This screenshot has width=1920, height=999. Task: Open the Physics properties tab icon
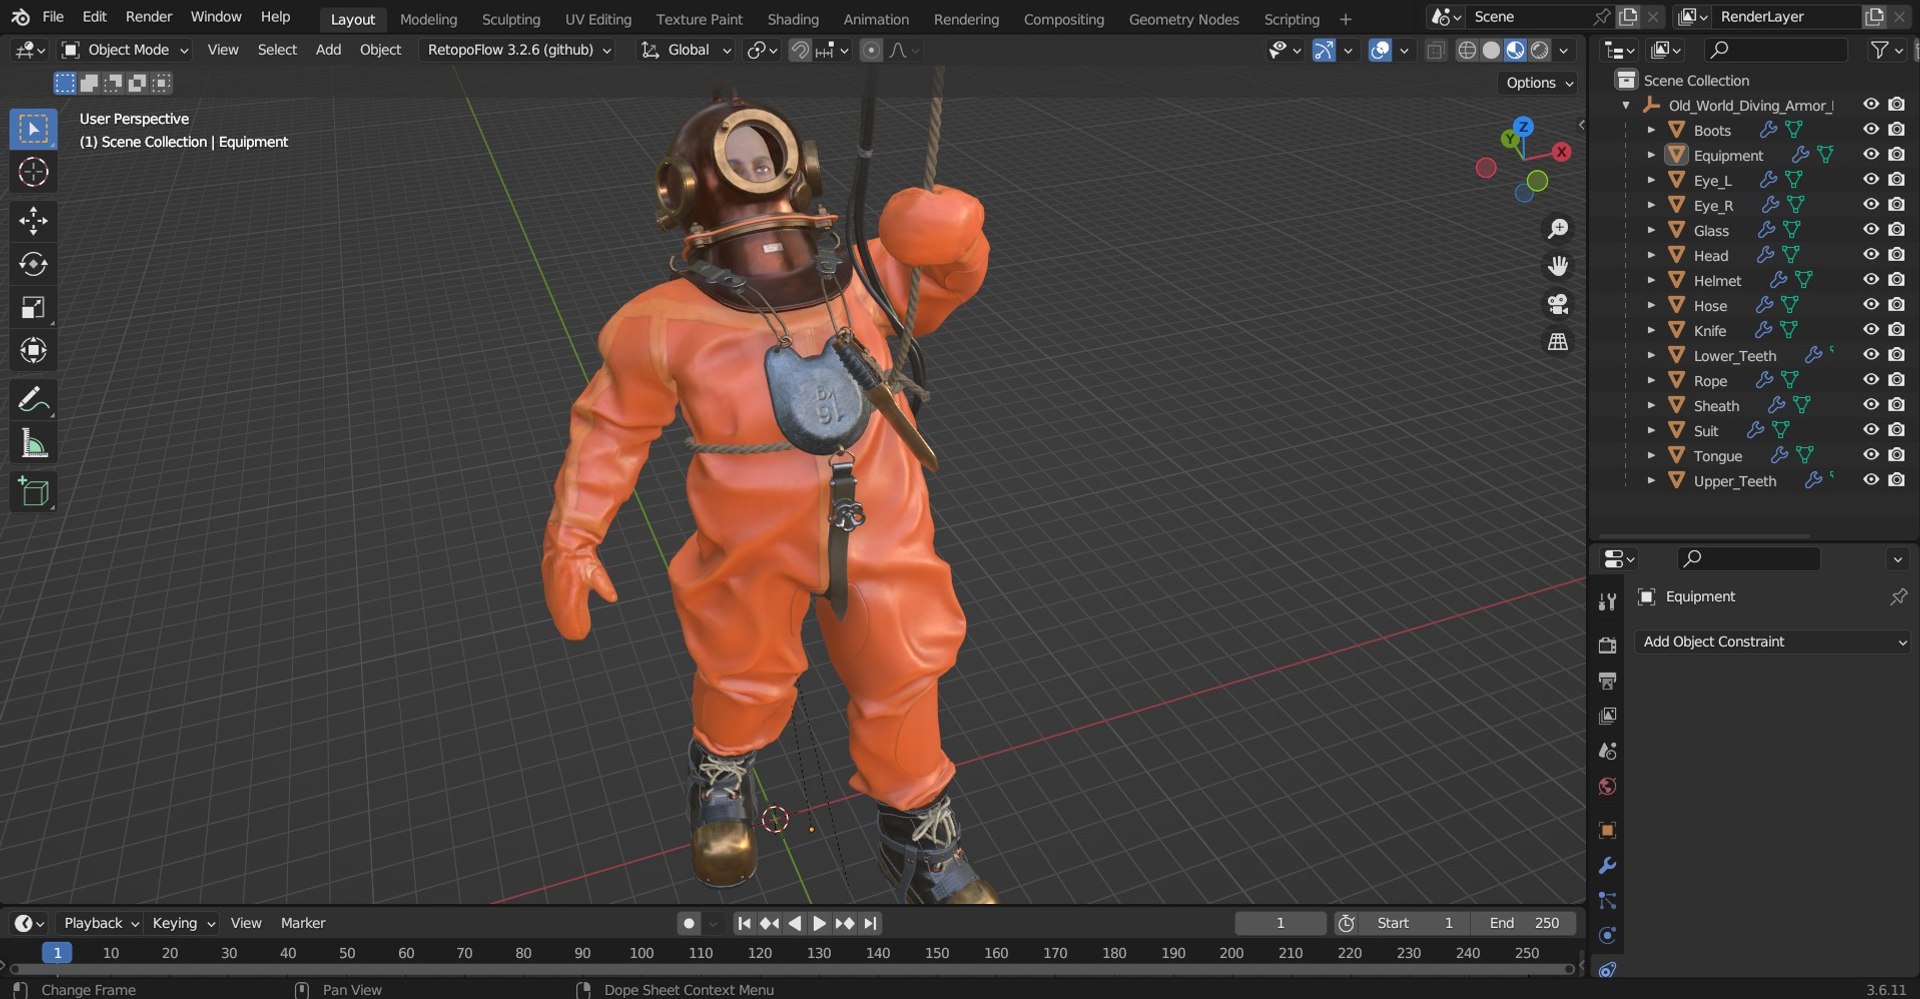pos(1607,936)
